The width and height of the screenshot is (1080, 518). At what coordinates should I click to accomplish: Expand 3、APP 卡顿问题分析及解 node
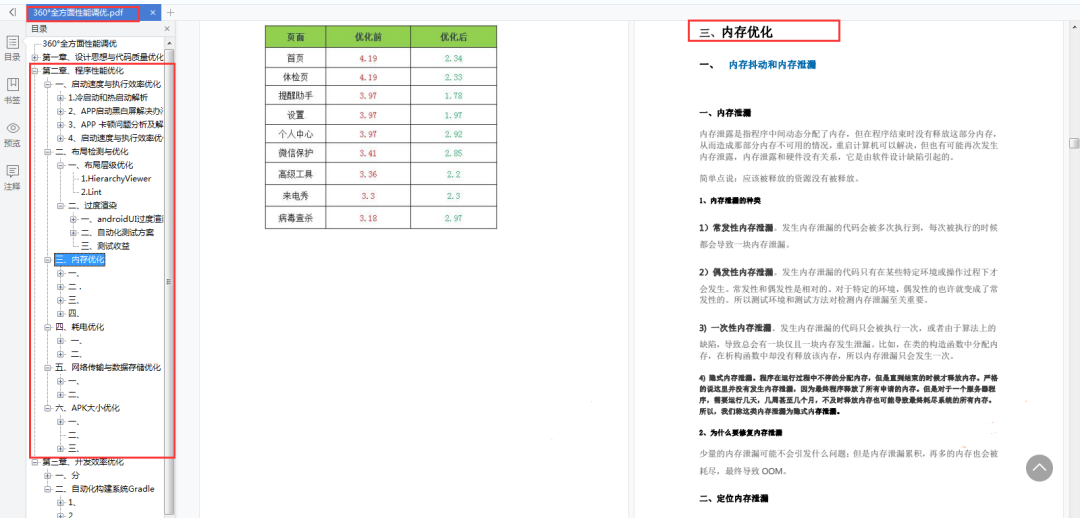pos(61,125)
